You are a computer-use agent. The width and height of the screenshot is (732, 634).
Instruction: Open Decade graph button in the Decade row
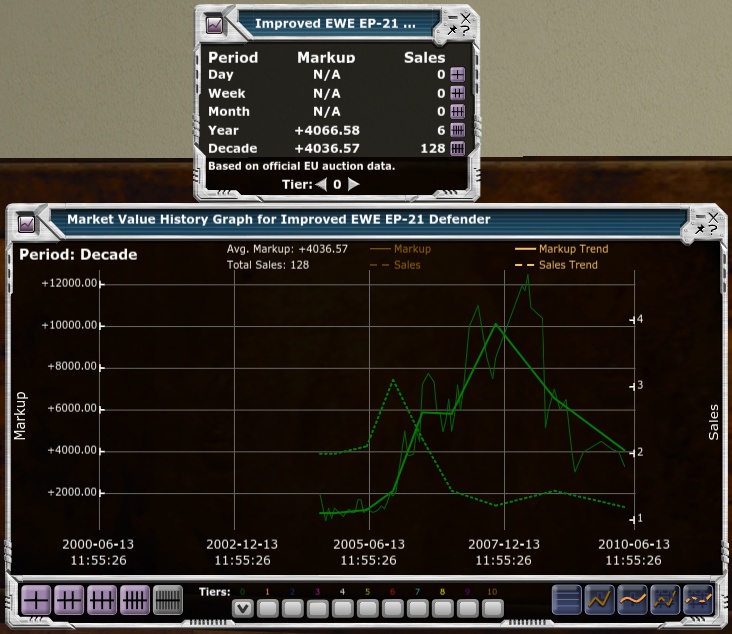point(457,148)
